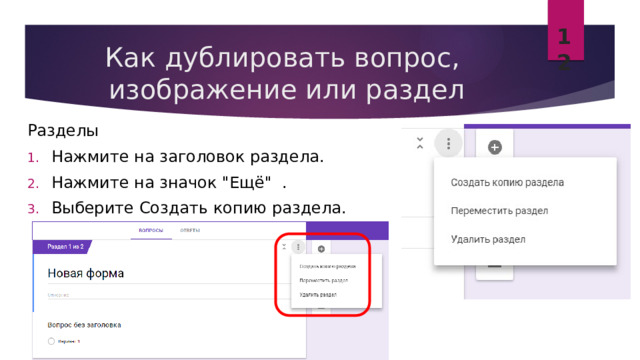Click step 'Выберите Создать копию раздела.'
The width and height of the screenshot is (640, 360).
click(x=199, y=208)
